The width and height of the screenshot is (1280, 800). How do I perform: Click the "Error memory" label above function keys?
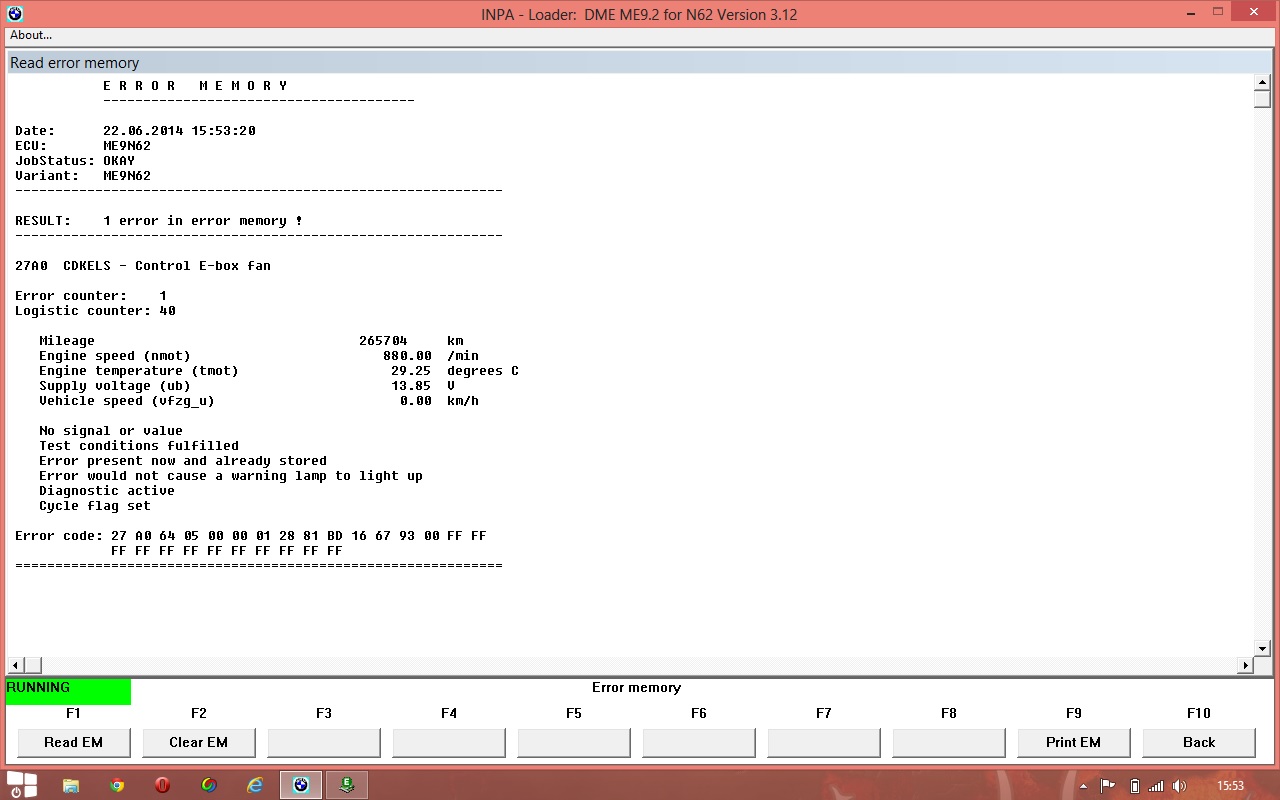coord(636,688)
